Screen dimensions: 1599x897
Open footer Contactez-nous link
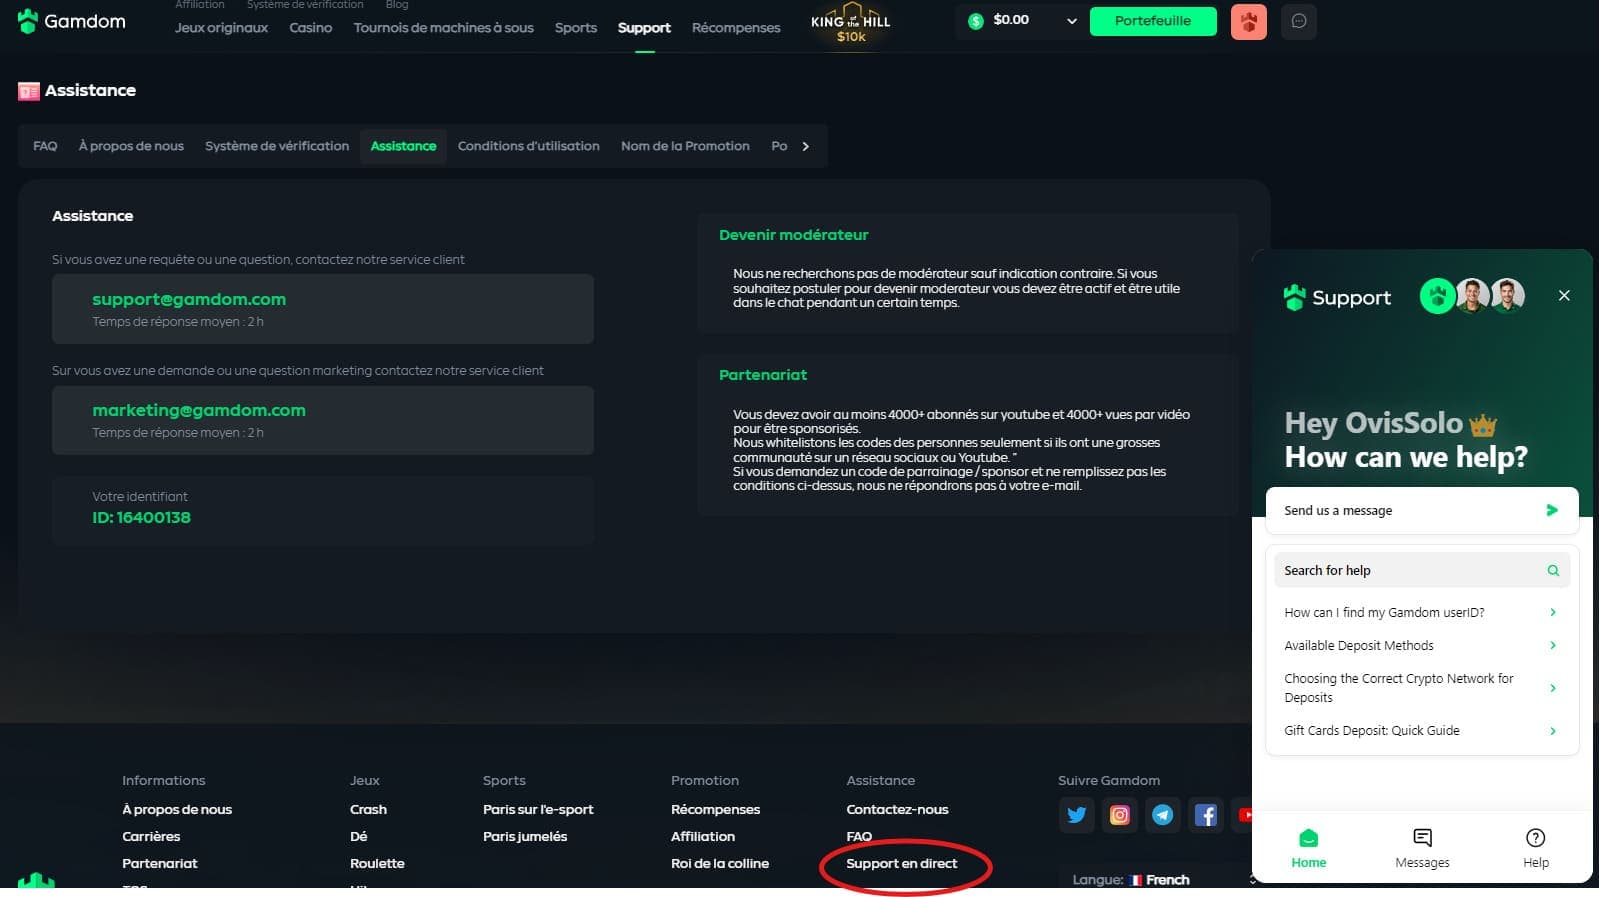tap(897, 809)
